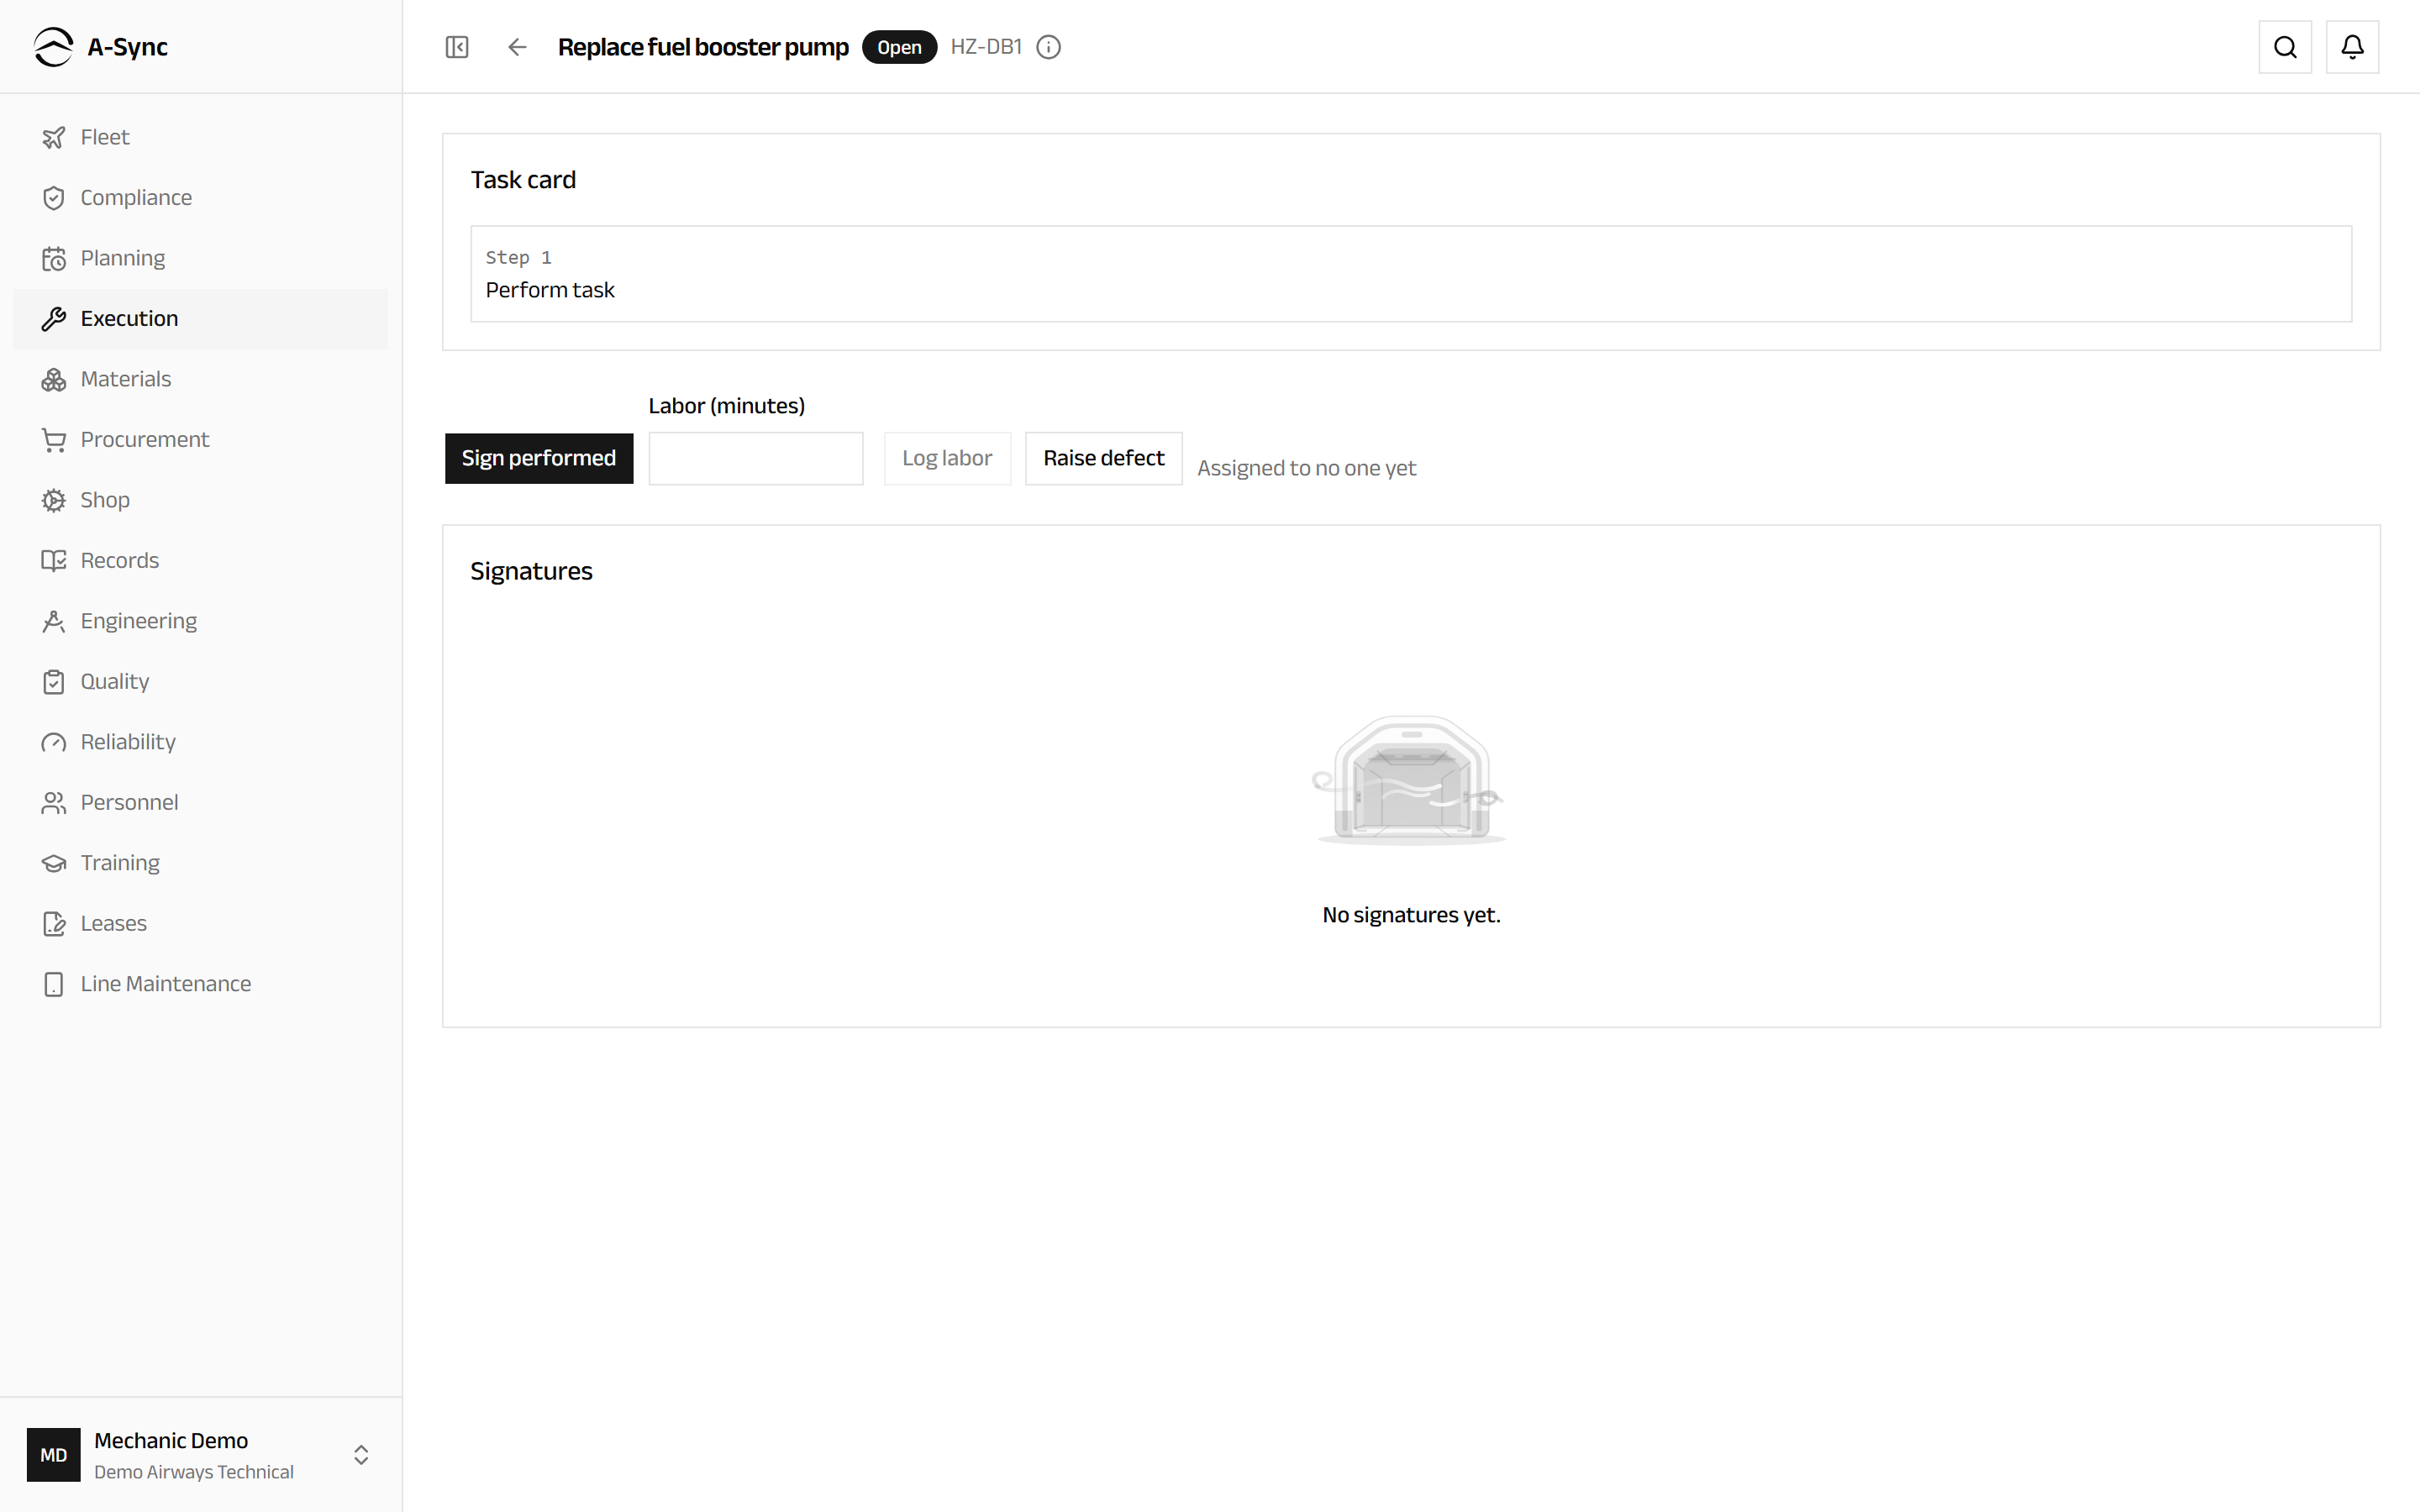Click the HZ-DB1 aircraft label
This screenshot has height=1512, width=2420.
[986, 47]
